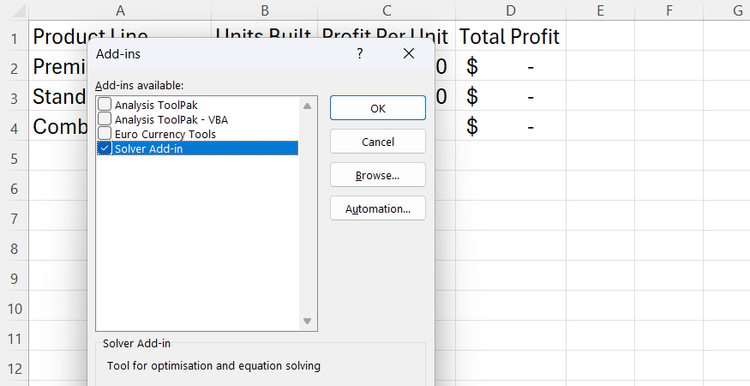The image size is (750, 386).
Task: Select column A header
Action: point(120,10)
